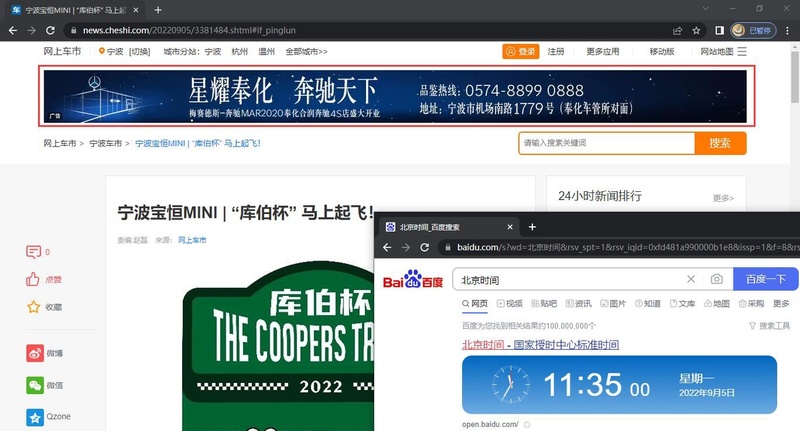Click the Baidu 百度 logo
The image size is (800, 431).
click(x=413, y=280)
